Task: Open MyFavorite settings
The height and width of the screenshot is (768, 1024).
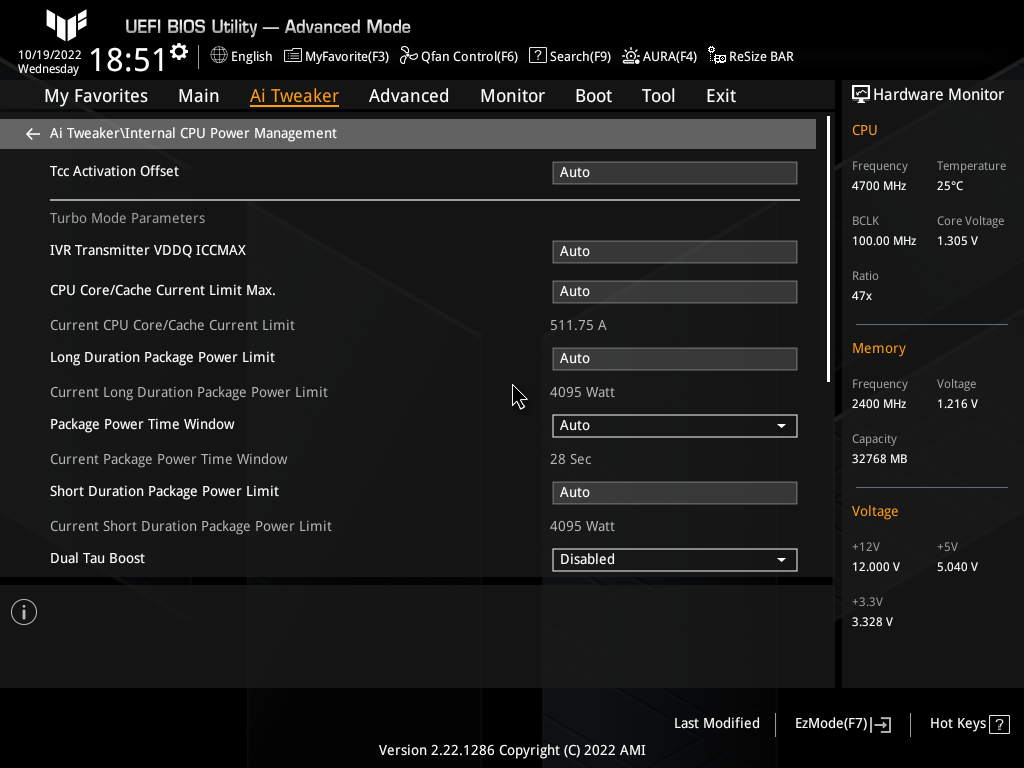Action: [x=336, y=56]
